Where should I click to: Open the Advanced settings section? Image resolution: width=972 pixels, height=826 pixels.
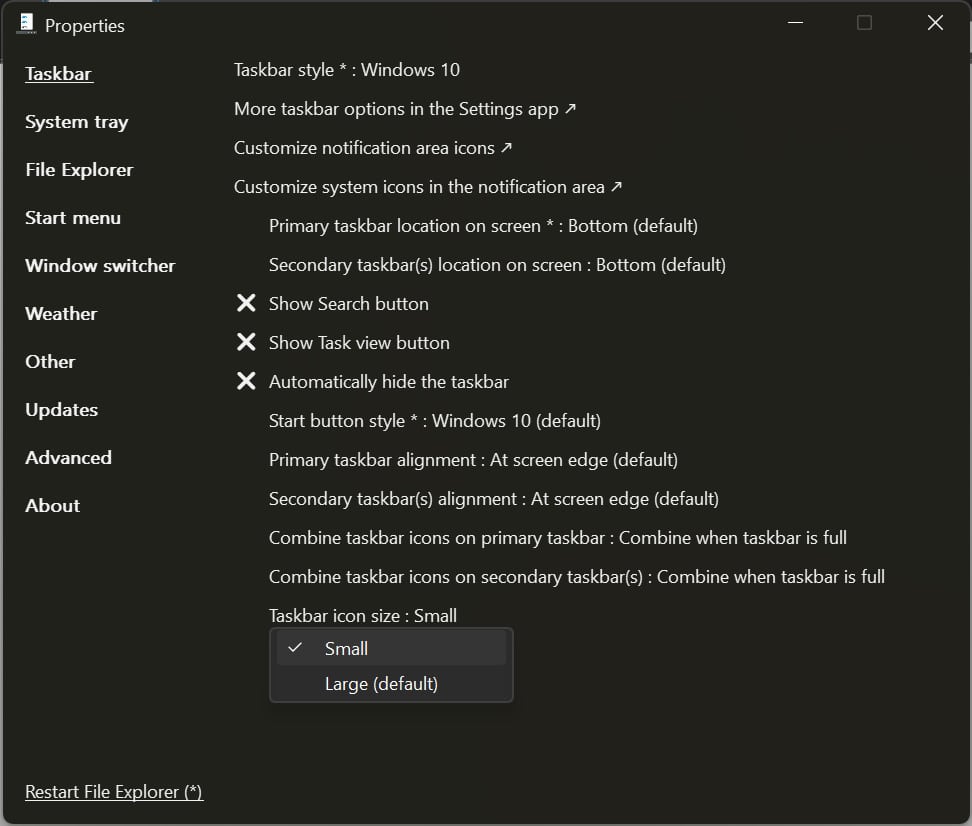pos(68,457)
